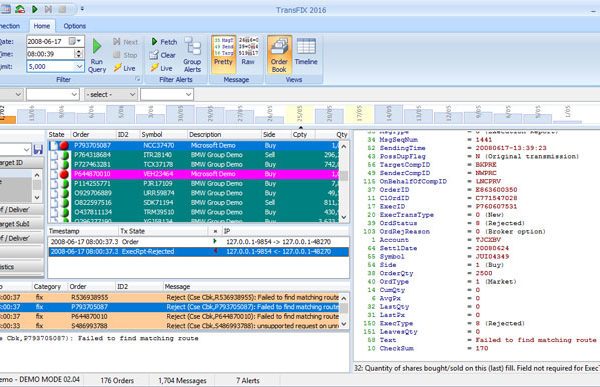Select the ExecRpt-Rejected transaction row
600x387 pixels.
click(199, 251)
